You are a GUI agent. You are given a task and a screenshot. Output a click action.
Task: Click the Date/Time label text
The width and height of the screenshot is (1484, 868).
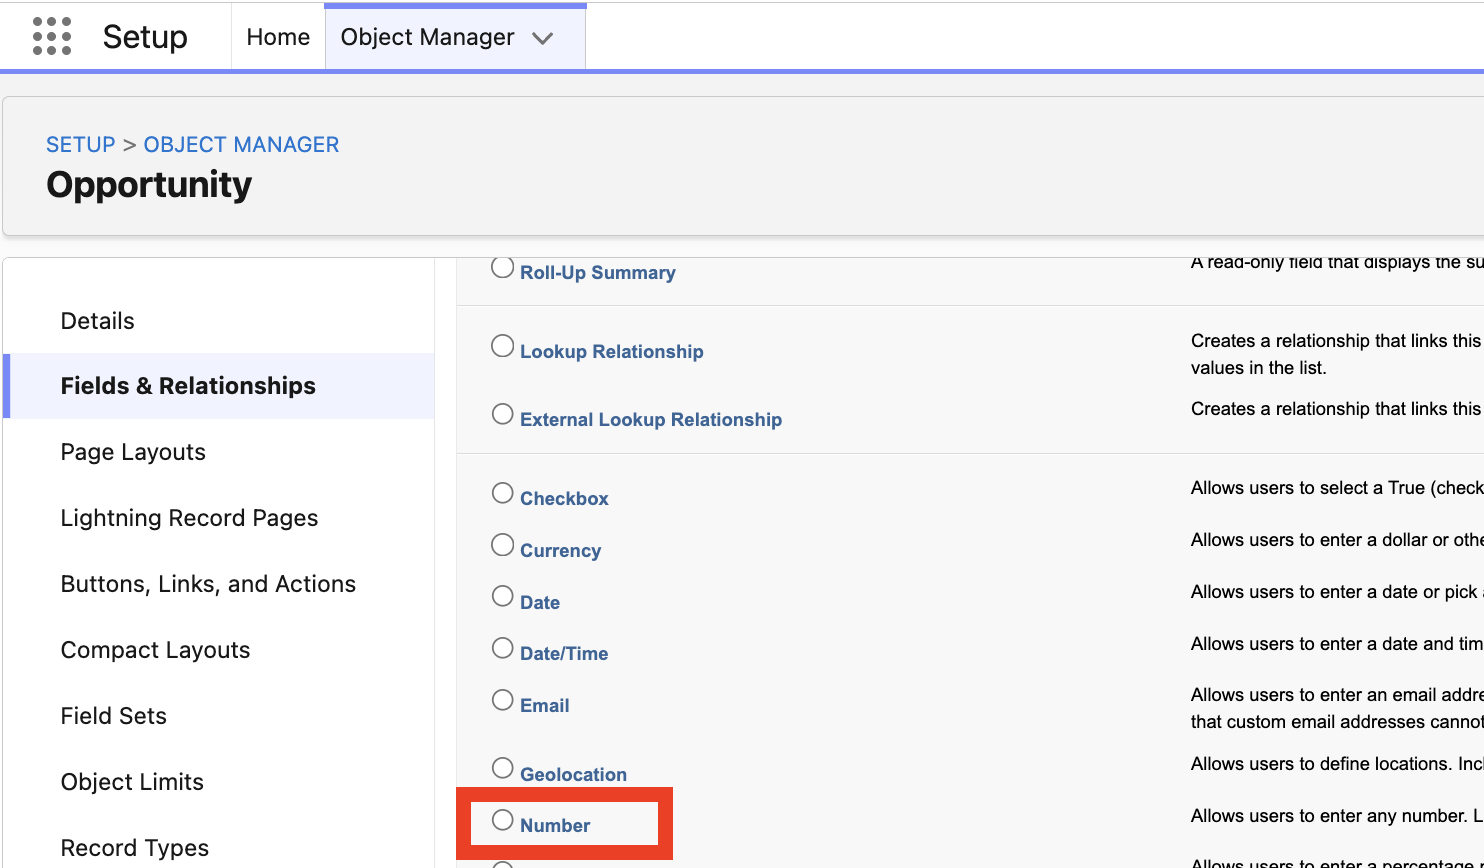click(x=564, y=654)
